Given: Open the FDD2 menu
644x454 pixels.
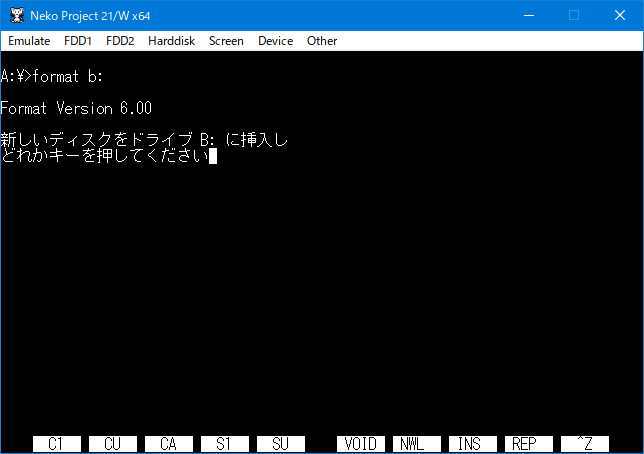Looking at the screenshot, I should (x=120, y=41).
